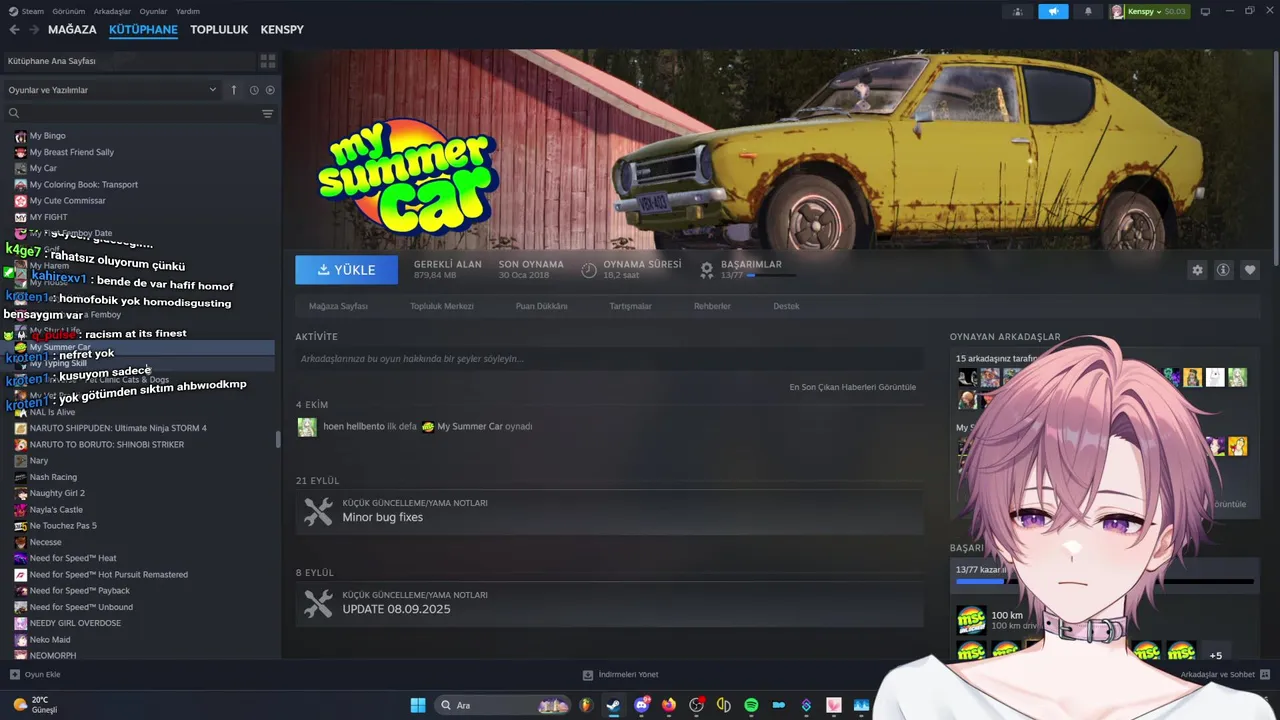Screen dimensions: 1280x720
Task: Select NARUTO TO BORUTO: SHINOBI STRIKER
Action: click(107, 444)
